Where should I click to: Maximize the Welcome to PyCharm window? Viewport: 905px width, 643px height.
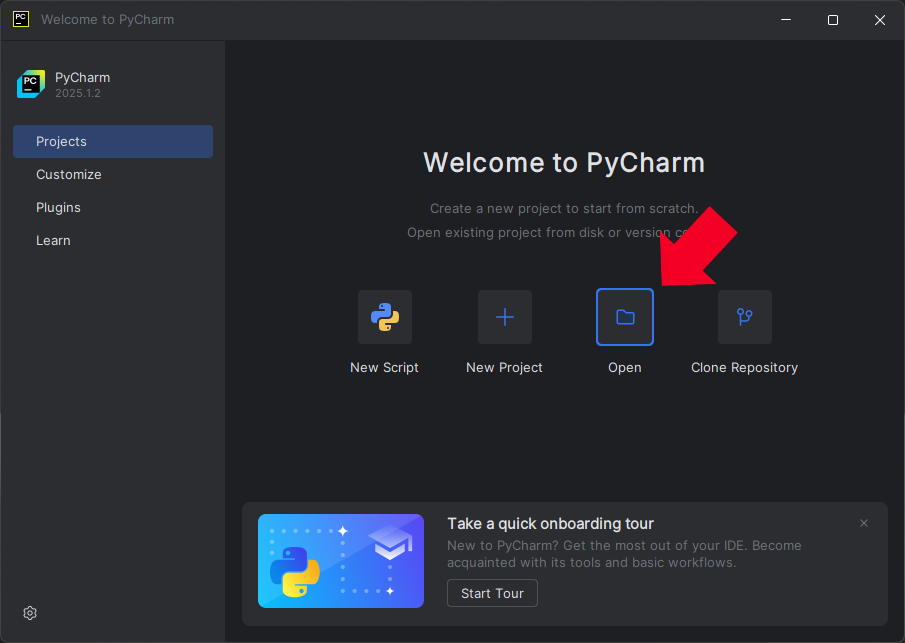(x=833, y=20)
